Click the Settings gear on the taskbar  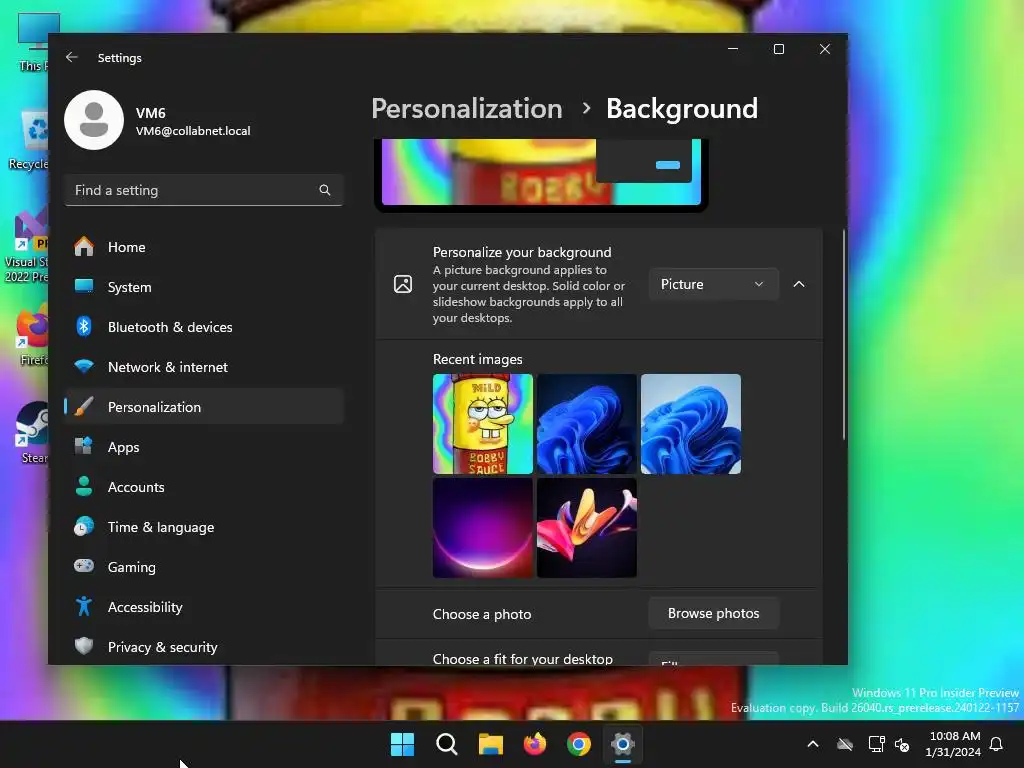point(623,744)
